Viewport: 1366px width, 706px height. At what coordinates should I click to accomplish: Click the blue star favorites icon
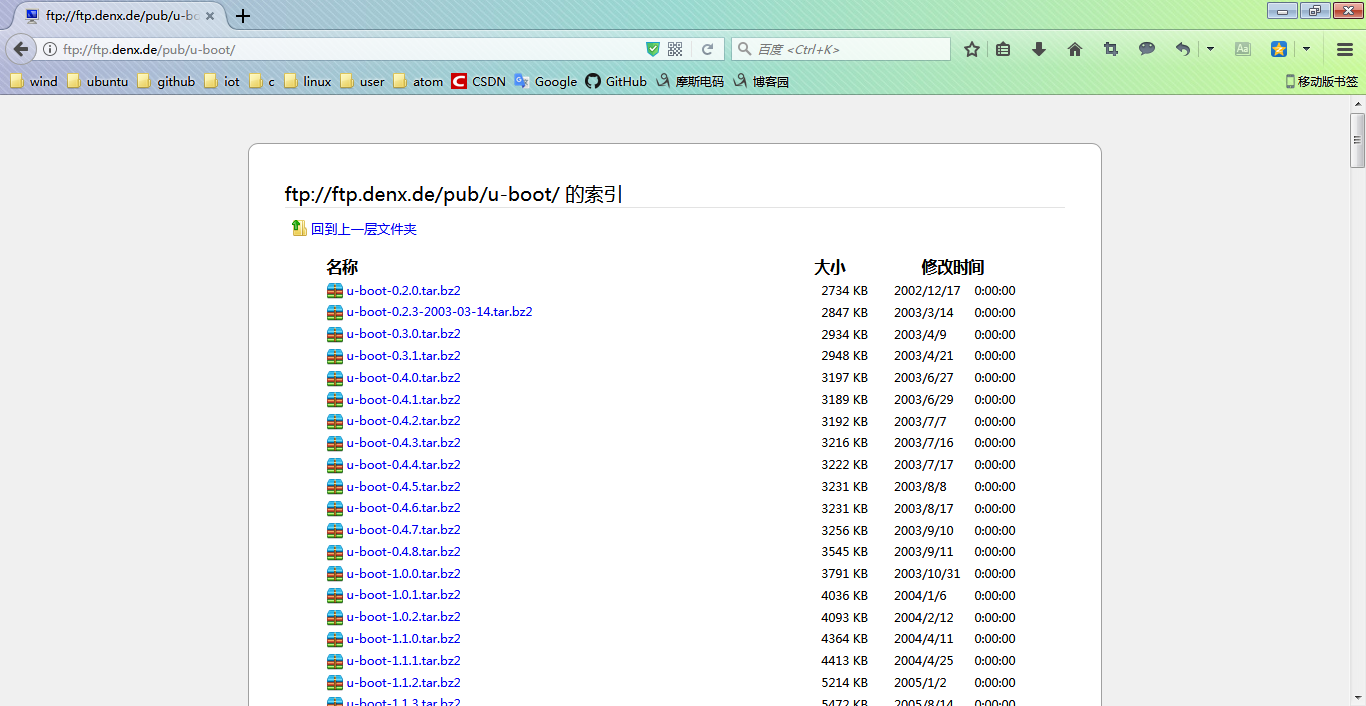coord(1279,49)
